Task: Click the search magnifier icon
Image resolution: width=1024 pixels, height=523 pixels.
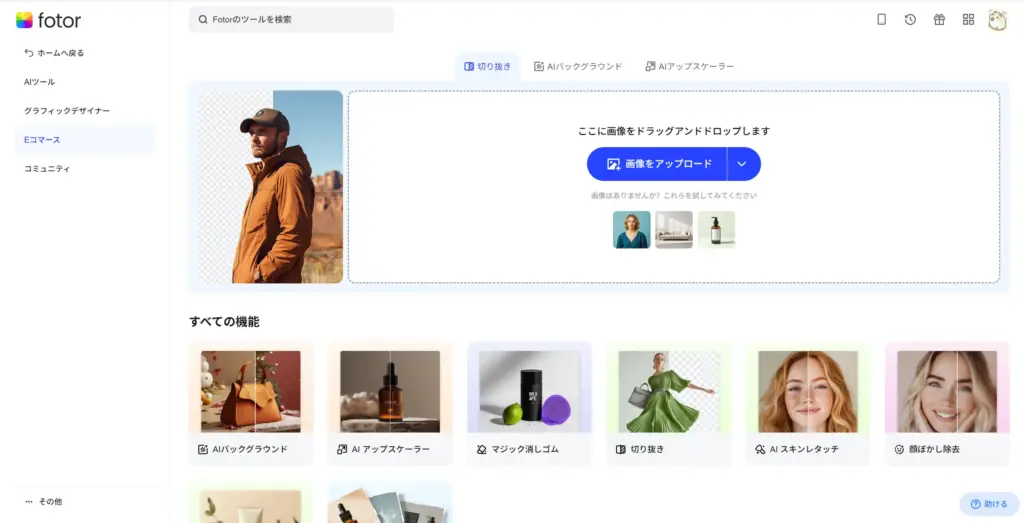Action: coord(203,20)
